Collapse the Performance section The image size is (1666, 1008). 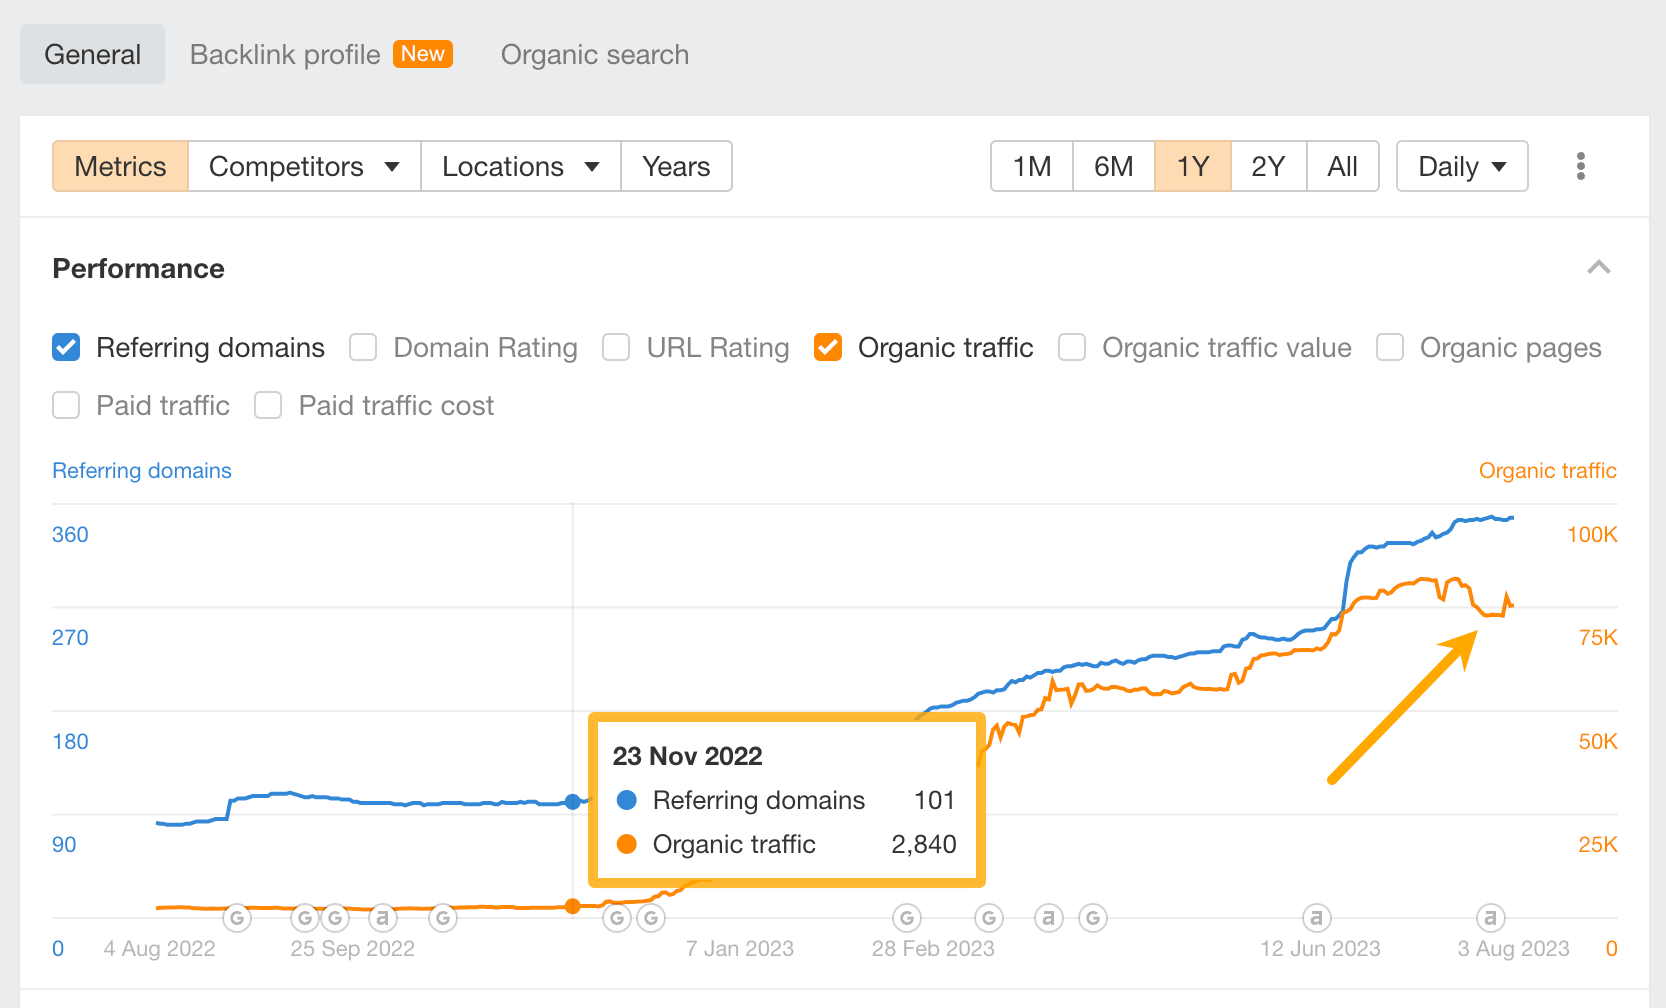[1599, 268]
